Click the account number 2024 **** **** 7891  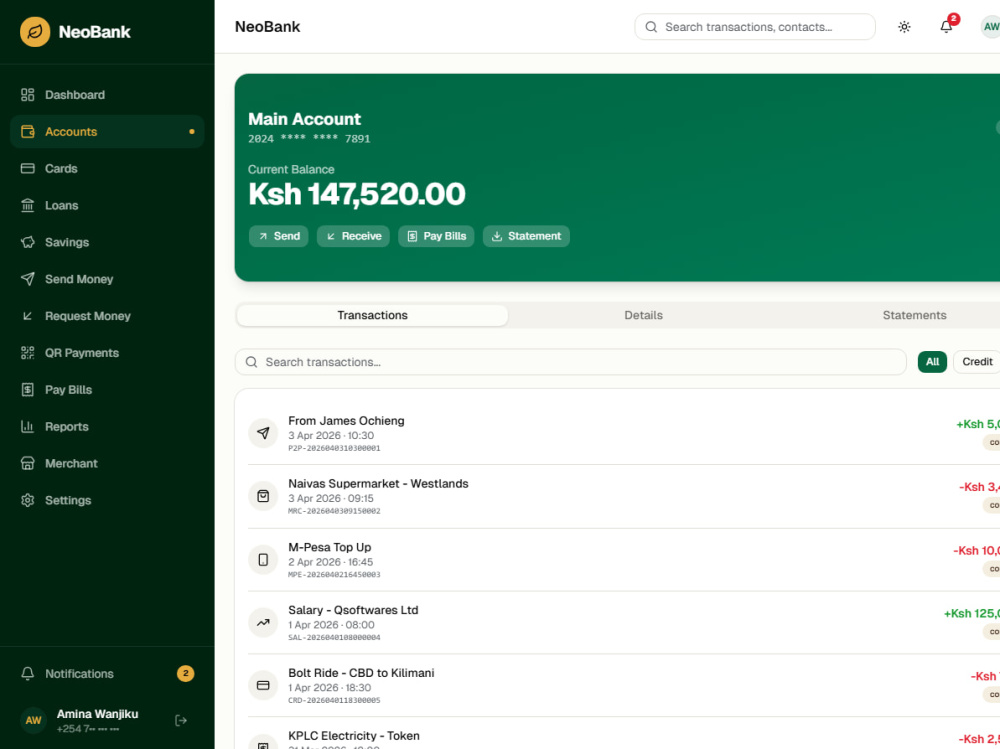tap(309, 138)
